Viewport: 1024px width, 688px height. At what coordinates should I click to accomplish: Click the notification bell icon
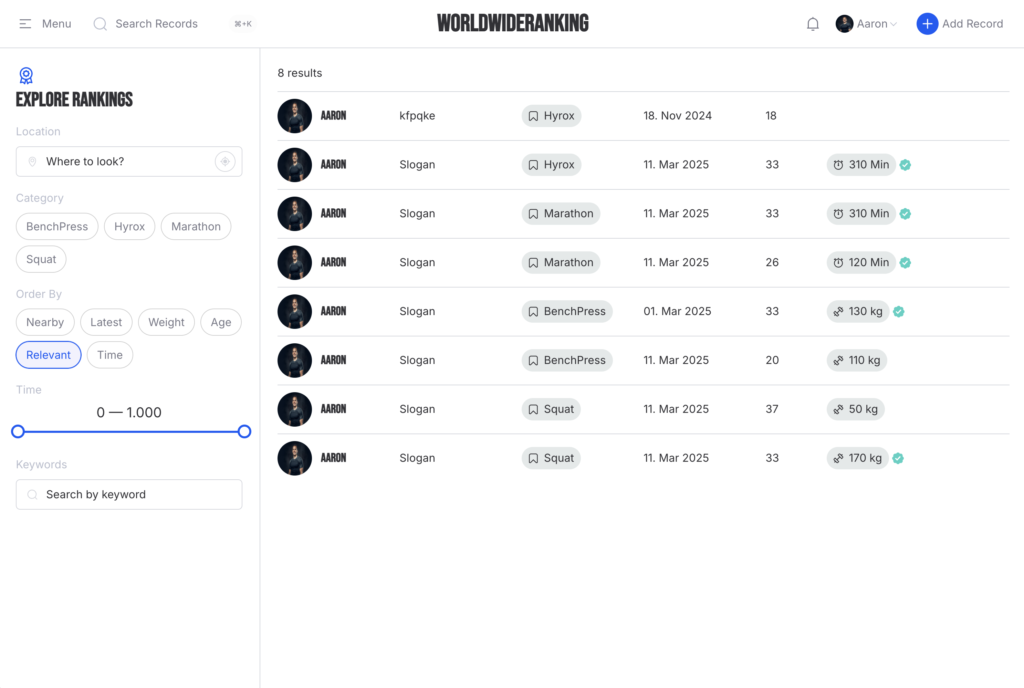813,24
